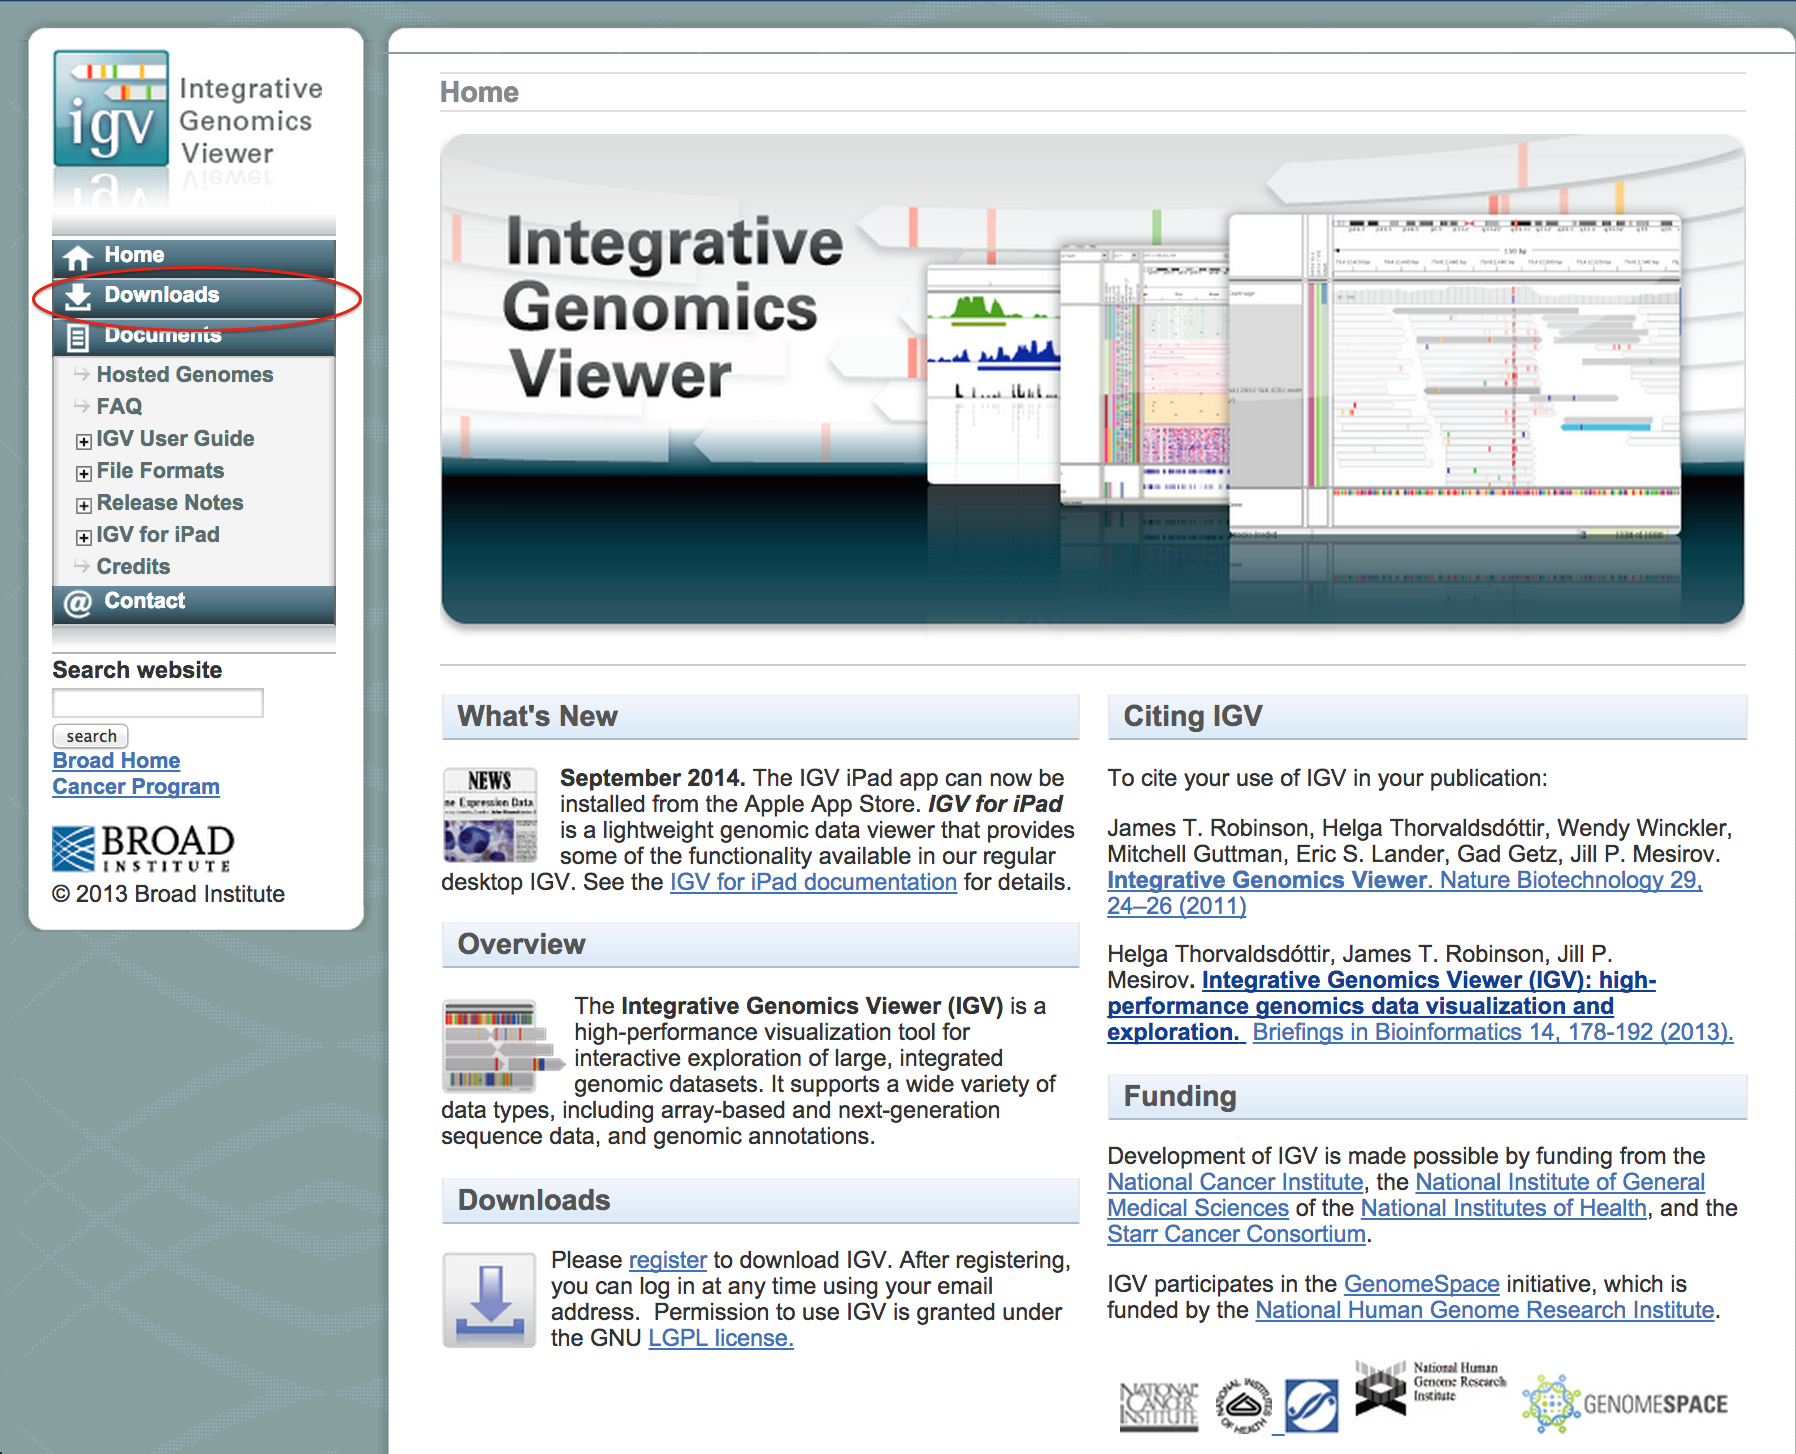Follow the GenomeSpace text link
This screenshot has height=1454, width=1796.
1422,1284
